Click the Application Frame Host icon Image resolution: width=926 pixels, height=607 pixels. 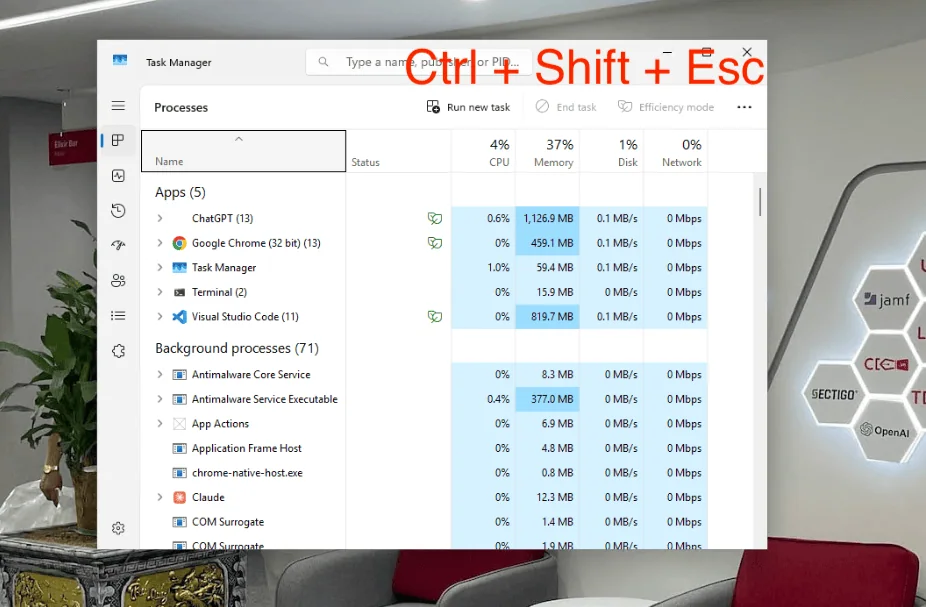pyautogui.click(x=180, y=448)
